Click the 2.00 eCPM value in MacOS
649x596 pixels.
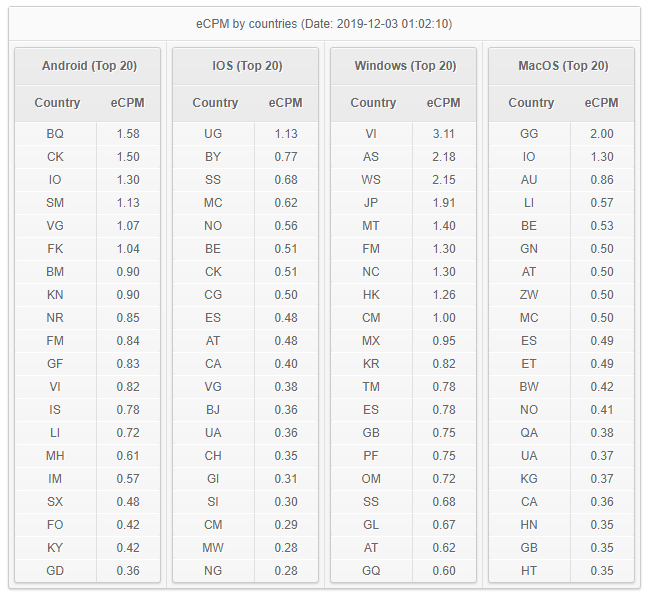[x=602, y=134]
